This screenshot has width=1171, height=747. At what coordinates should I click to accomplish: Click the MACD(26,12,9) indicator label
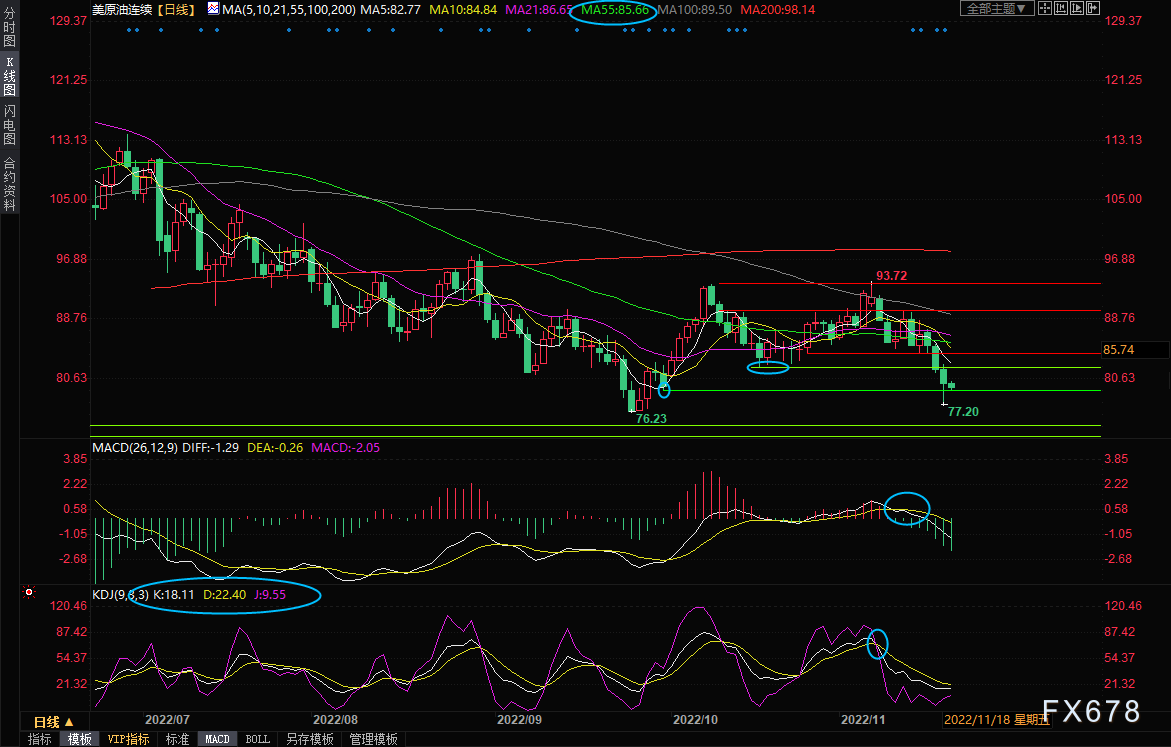(135, 447)
